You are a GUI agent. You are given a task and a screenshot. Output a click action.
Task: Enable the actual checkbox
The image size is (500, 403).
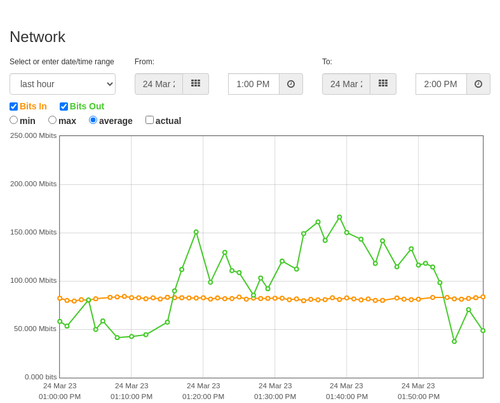click(x=149, y=120)
